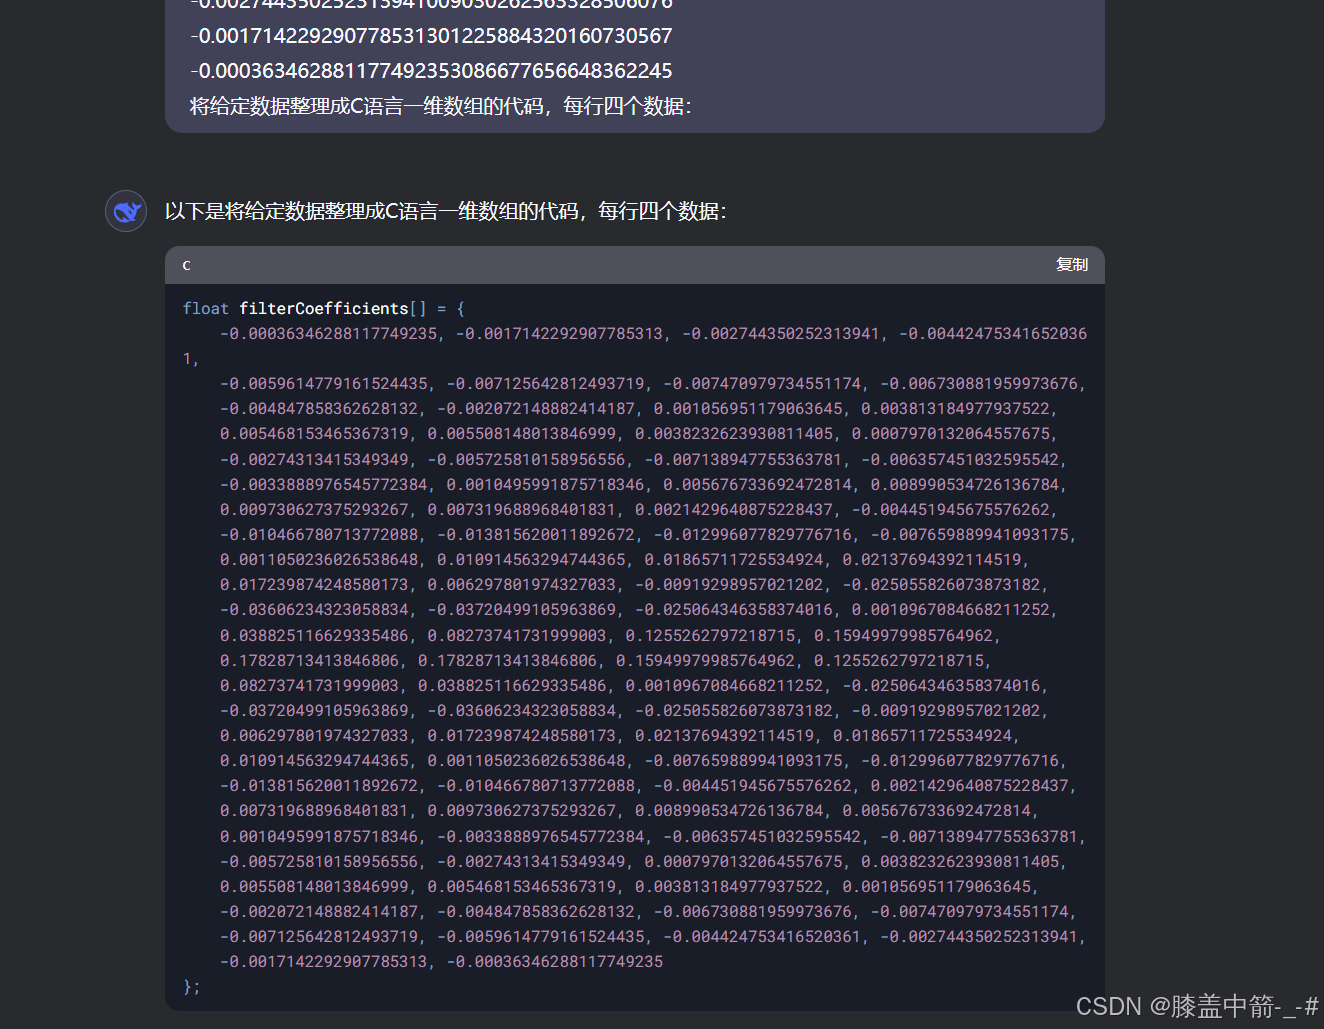This screenshot has width=1324, height=1029.
Task: Click the opening curly brace after the equals sign
Action: (x=461, y=309)
